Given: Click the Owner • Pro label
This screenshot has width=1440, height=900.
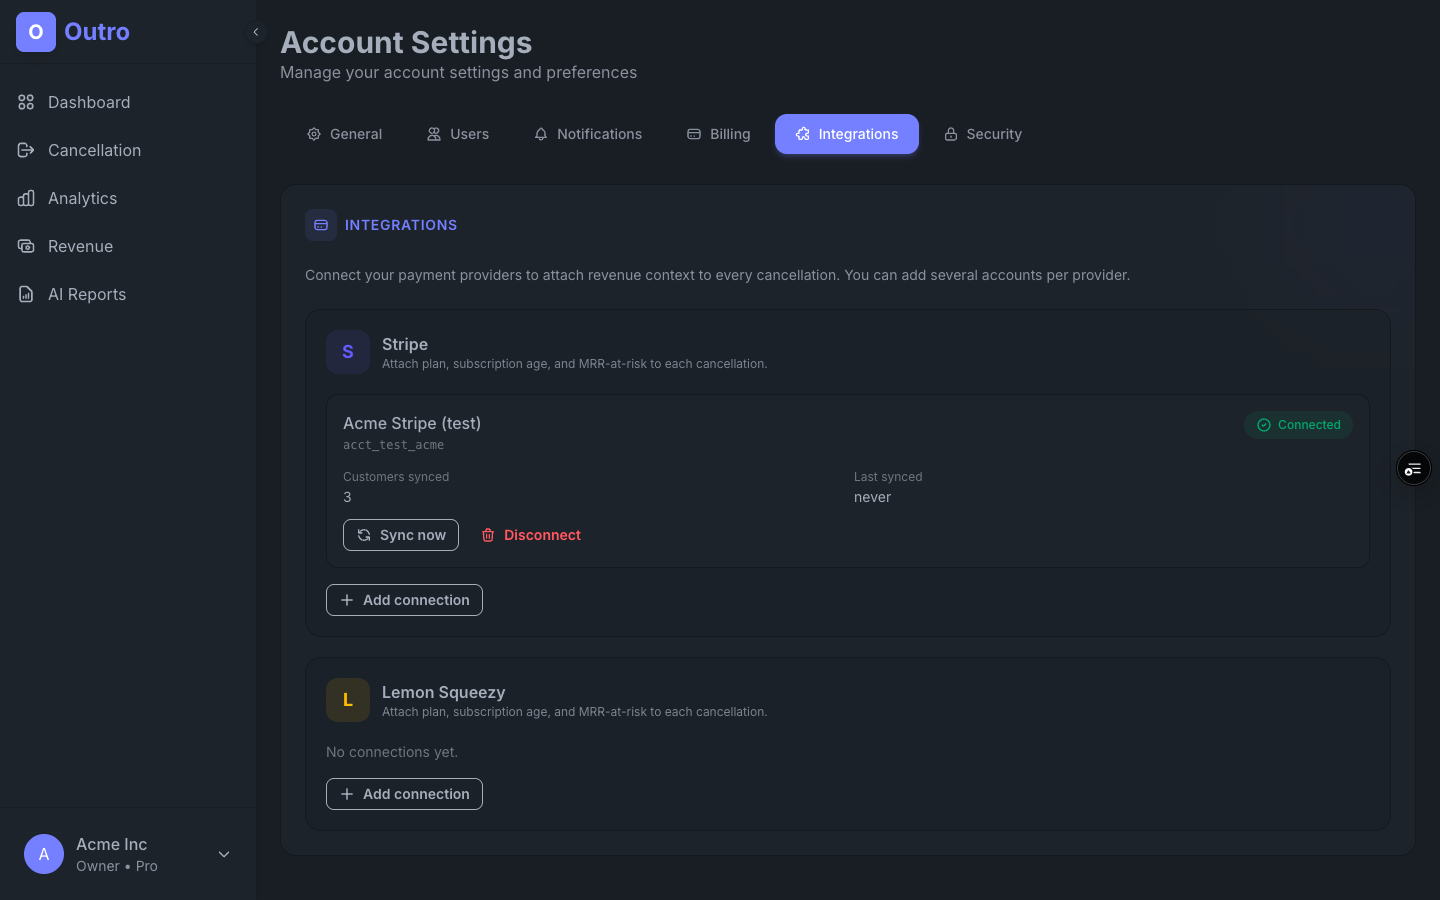Looking at the screenshot, I should pos(117,866).
